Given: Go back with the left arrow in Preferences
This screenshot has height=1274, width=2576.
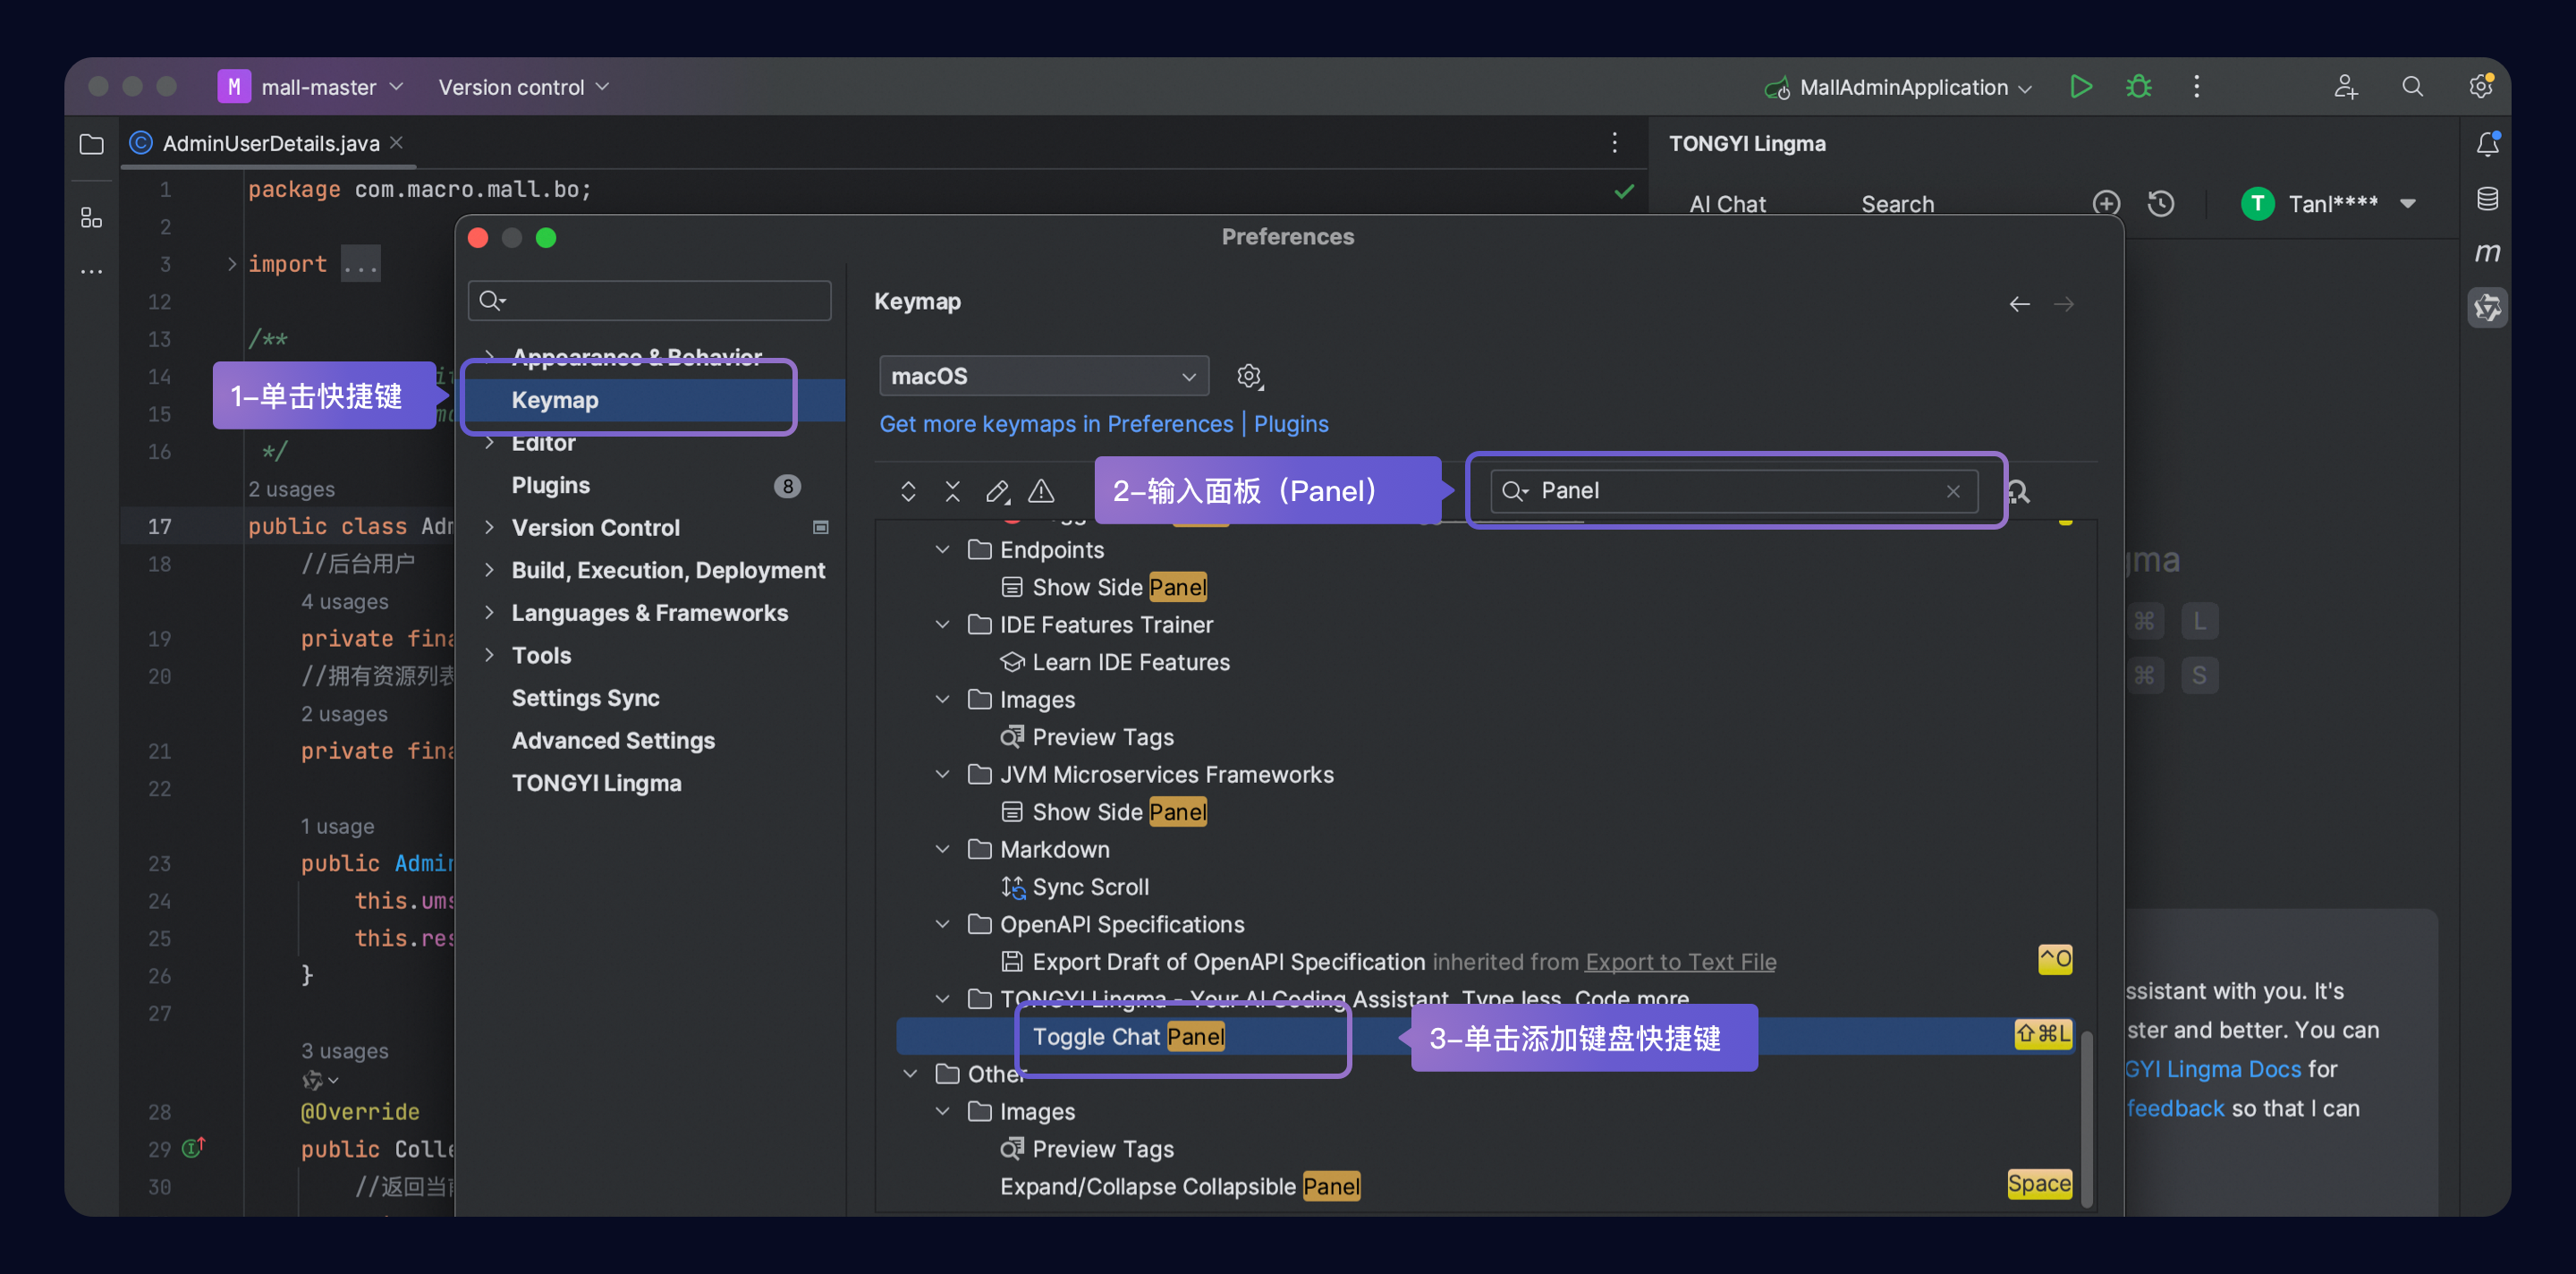Looking at the screenshot, I should click(2019, 304).
